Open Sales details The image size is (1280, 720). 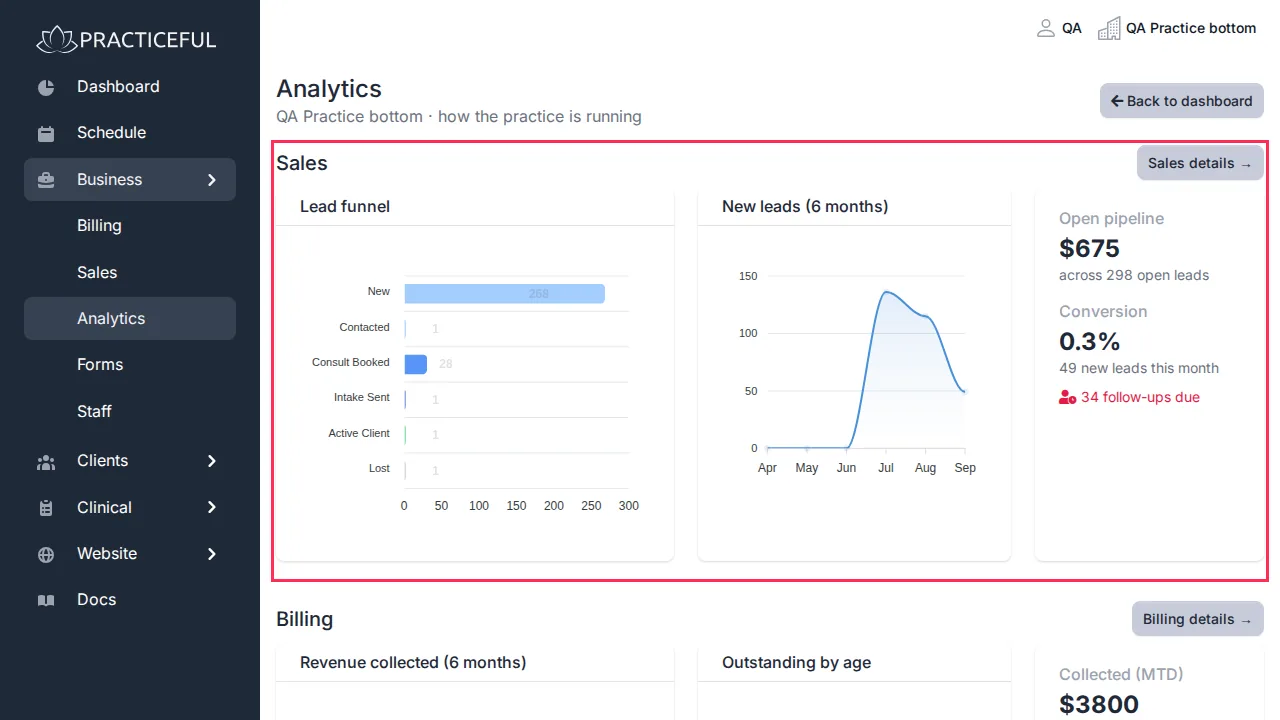click(x=1200, y=163)
